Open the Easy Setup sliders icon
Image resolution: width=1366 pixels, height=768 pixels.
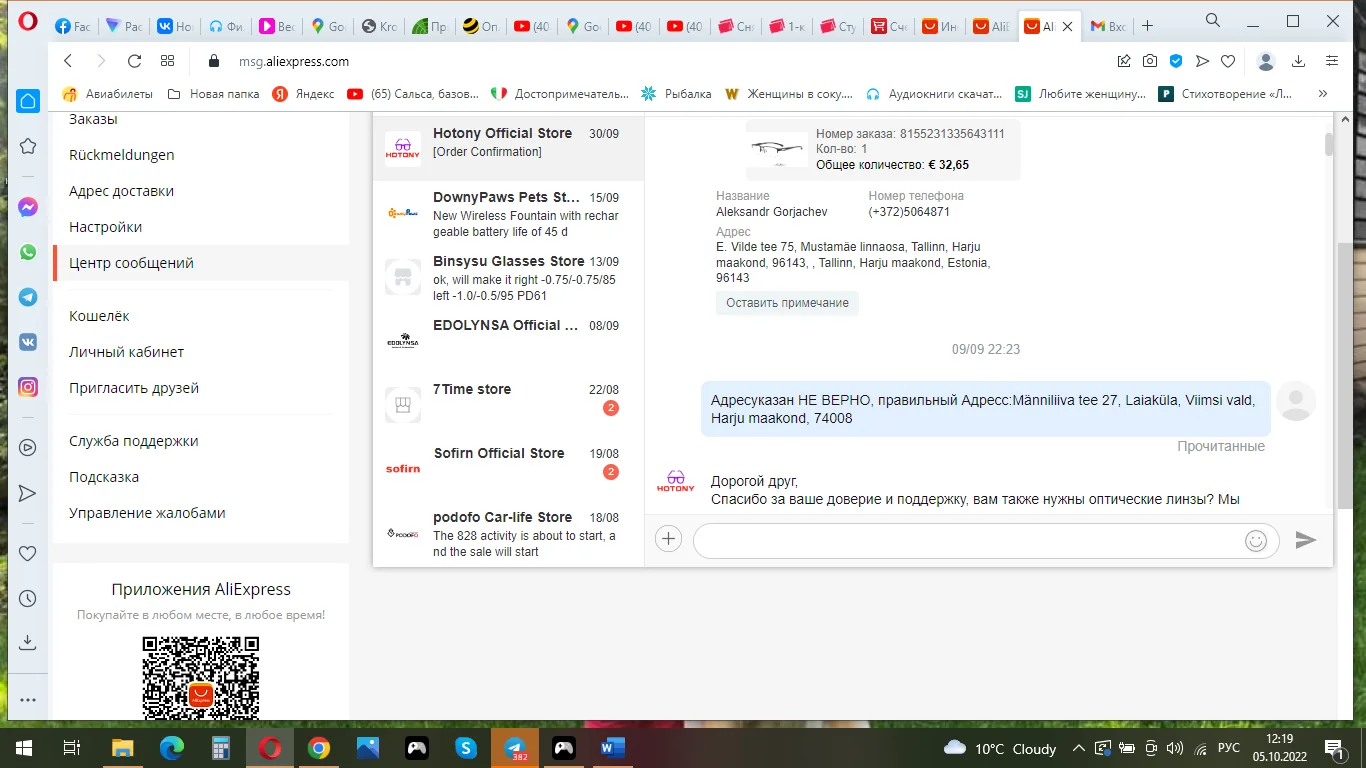1331,61
